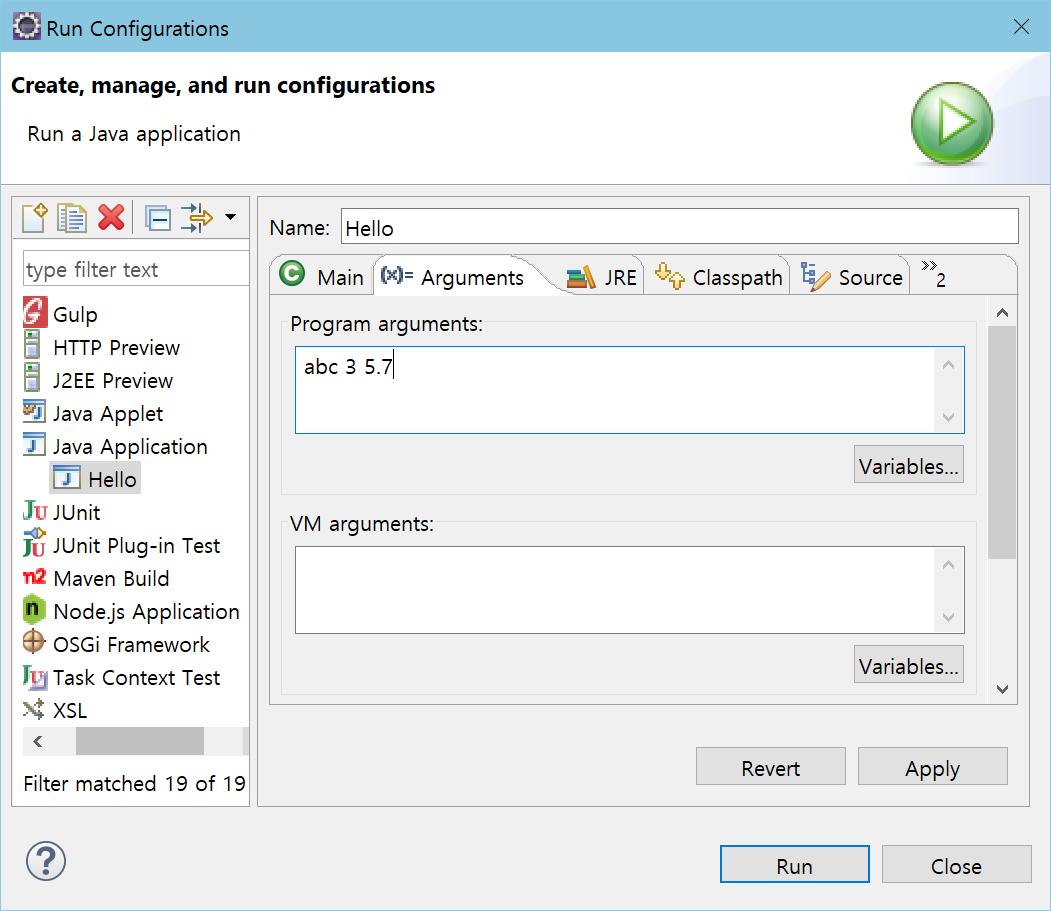Open the Classpath tab
1051x911 pixels.
pos(718,276)
